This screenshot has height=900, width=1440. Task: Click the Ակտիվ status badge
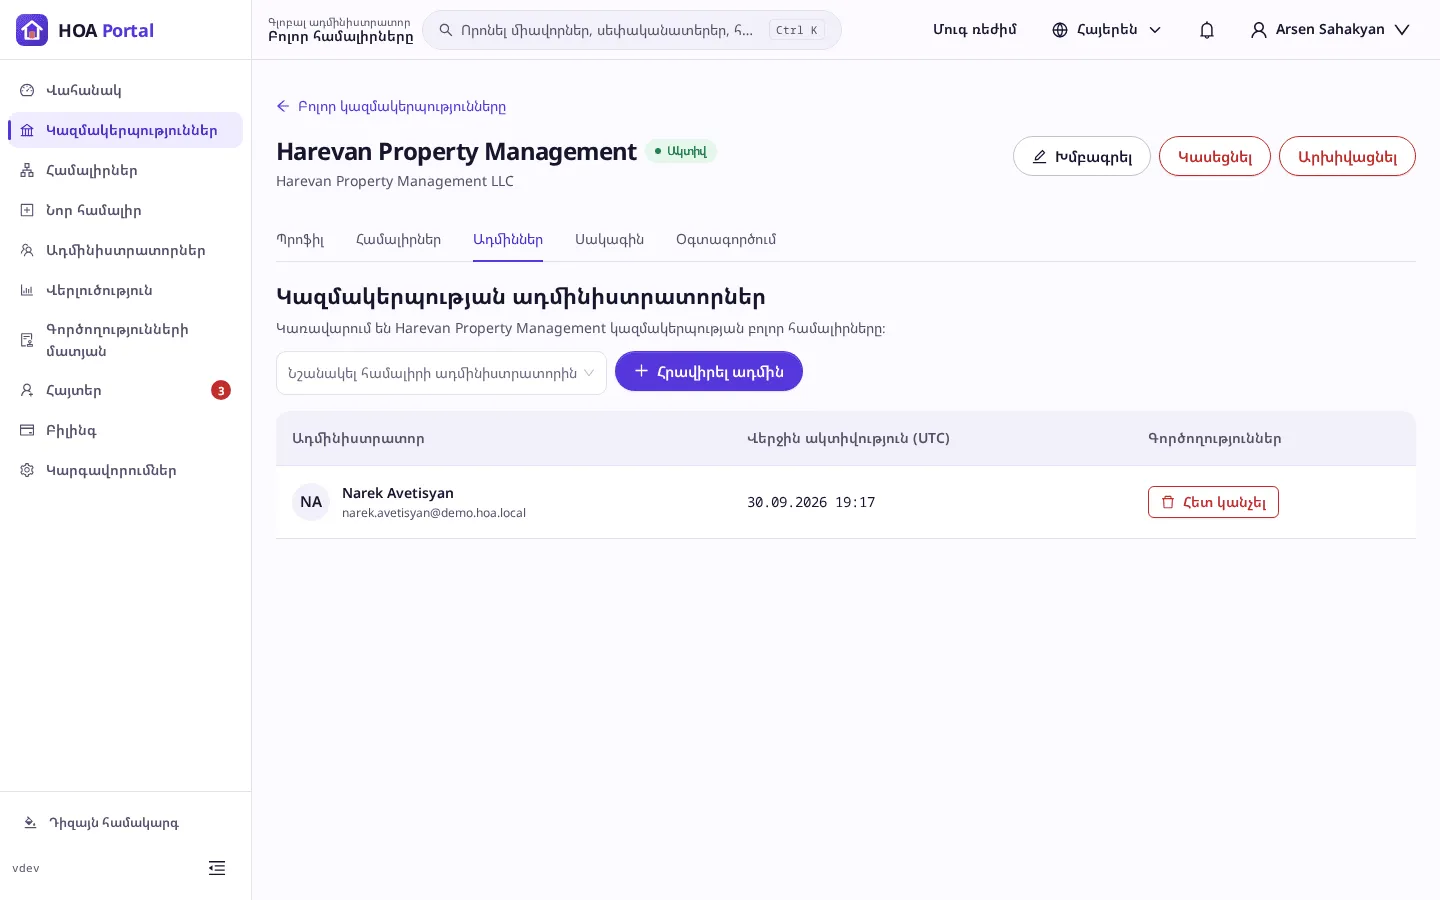tap(681, 151)
